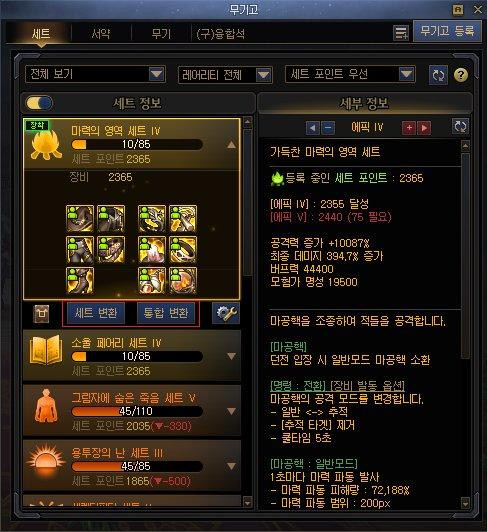Click the armor preset icon beside 세트 변환
The height and width of the screenshot is (532, 487).
[x=41, y=313]
